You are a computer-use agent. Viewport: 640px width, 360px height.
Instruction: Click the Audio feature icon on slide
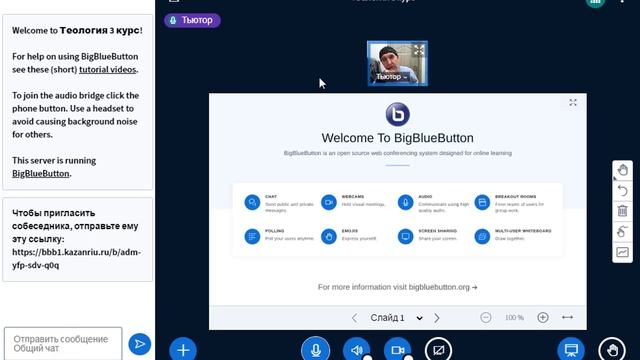click(405, 202)
